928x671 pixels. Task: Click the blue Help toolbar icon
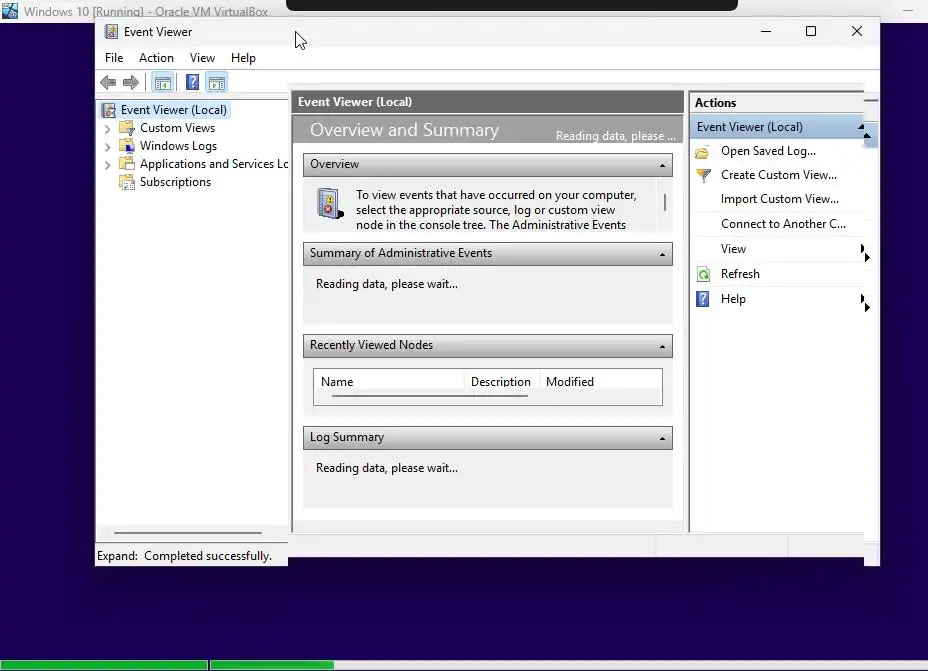coord(192,82)
